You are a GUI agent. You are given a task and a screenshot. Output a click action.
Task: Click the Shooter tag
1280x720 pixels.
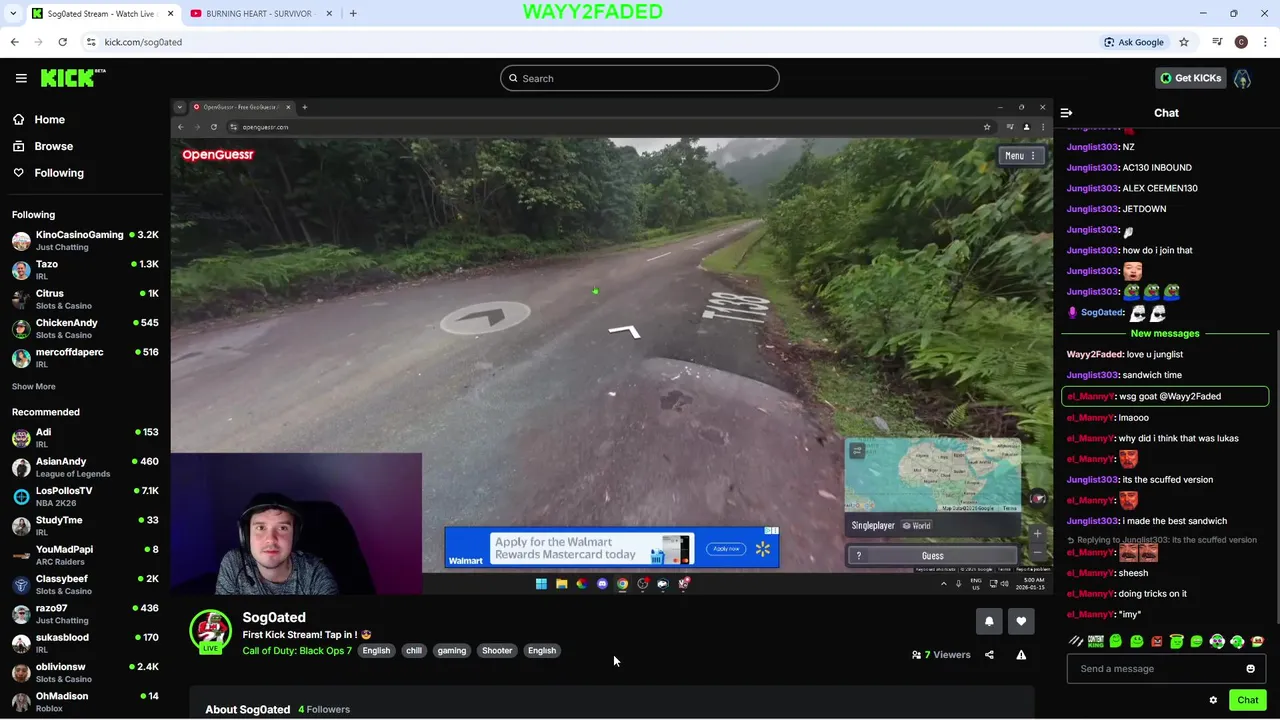click(x=497, y=651)
